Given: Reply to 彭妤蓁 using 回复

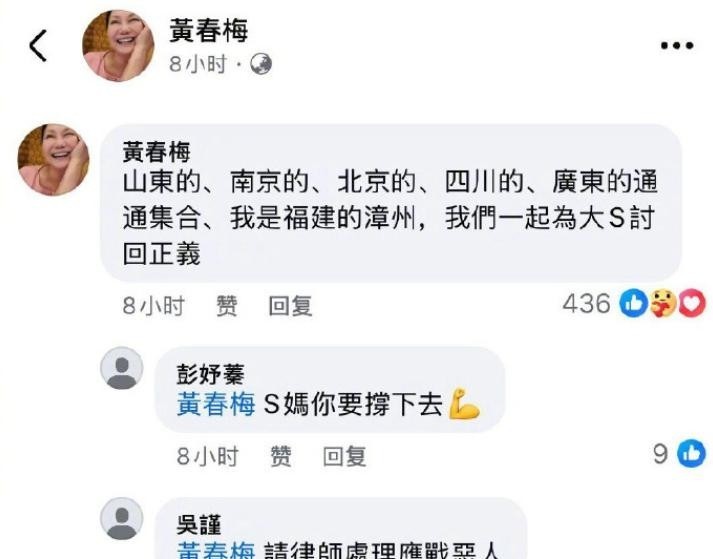Looking at the screenshot, I should pyautogui.click(x=345, y=456).
